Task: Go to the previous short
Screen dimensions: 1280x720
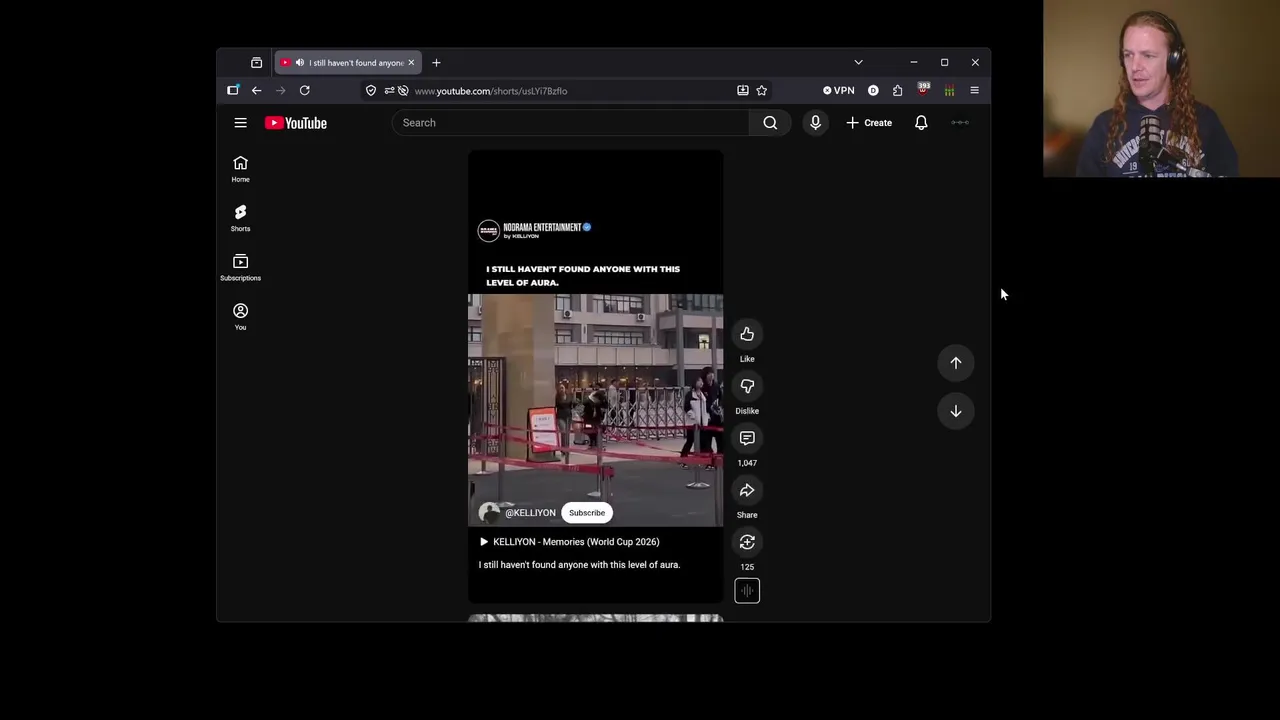Action: pos(956,363)
